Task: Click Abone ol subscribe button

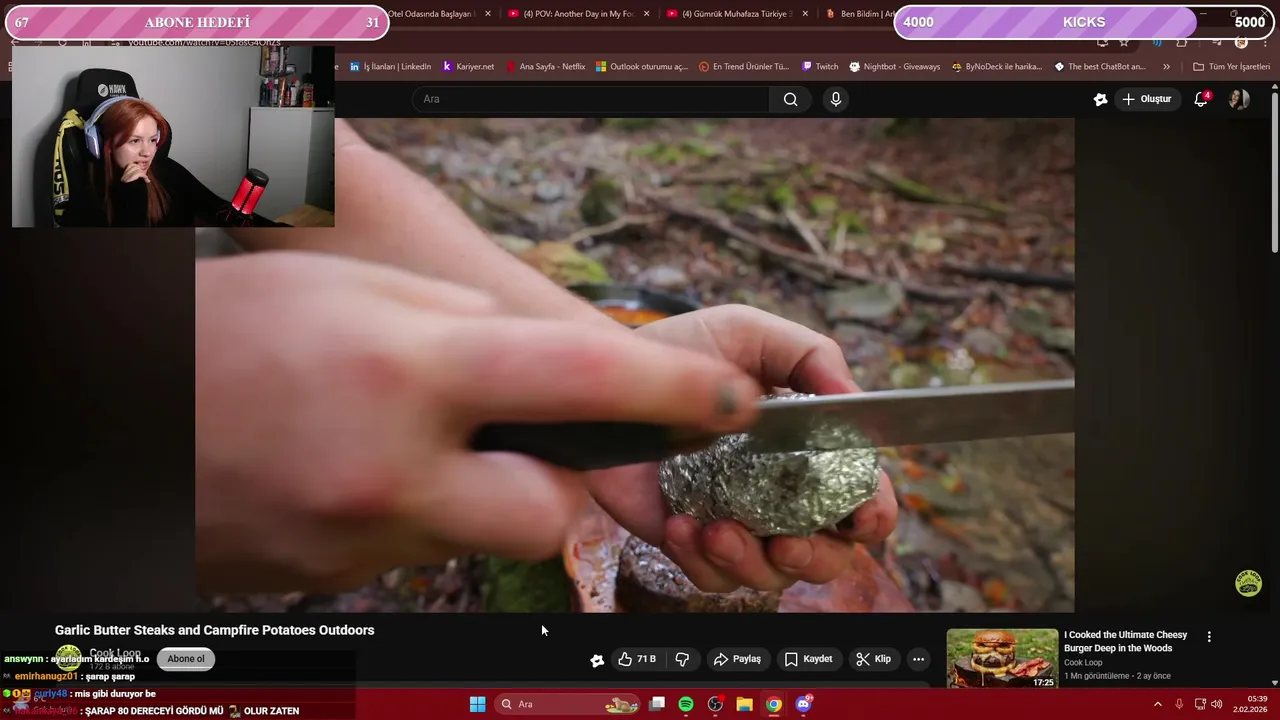Action: point(186,659)
